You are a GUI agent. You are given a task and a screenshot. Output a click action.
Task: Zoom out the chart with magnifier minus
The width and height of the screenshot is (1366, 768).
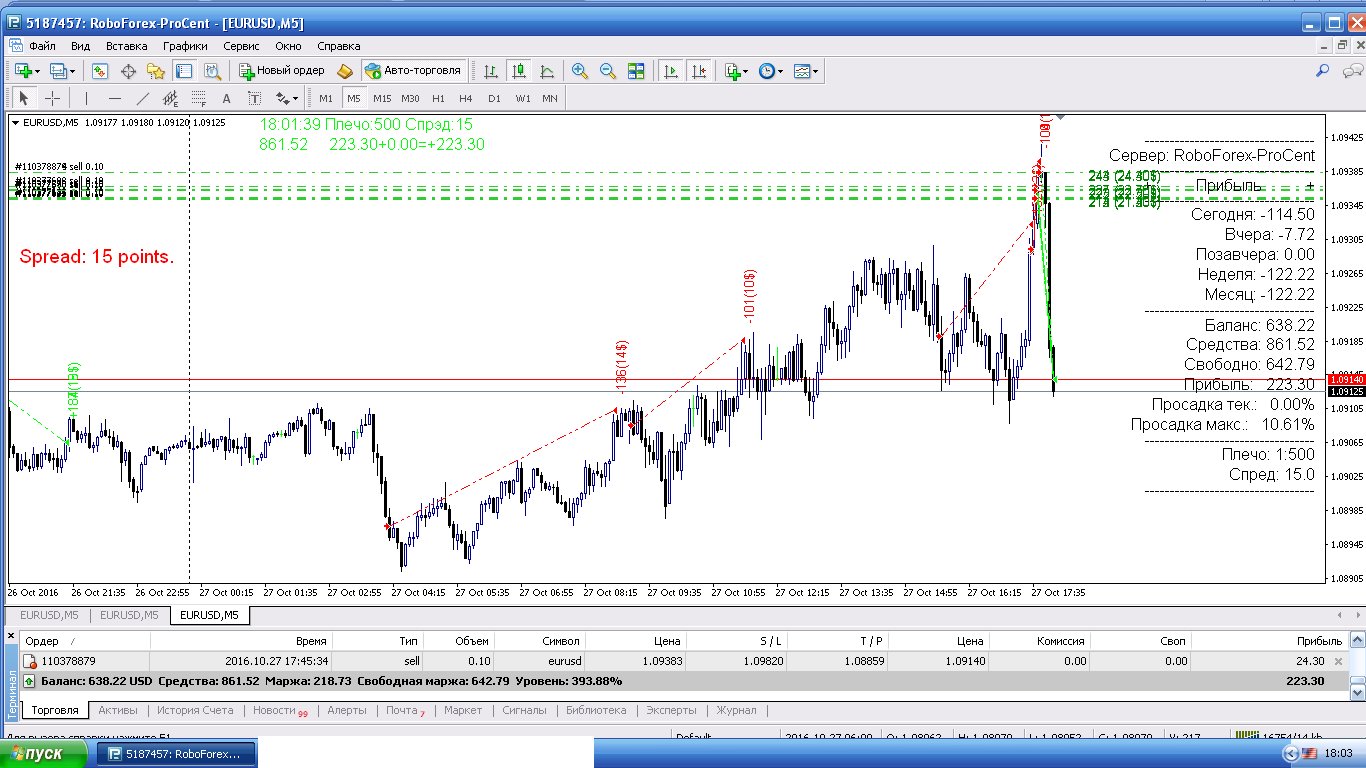coord(607,71)
